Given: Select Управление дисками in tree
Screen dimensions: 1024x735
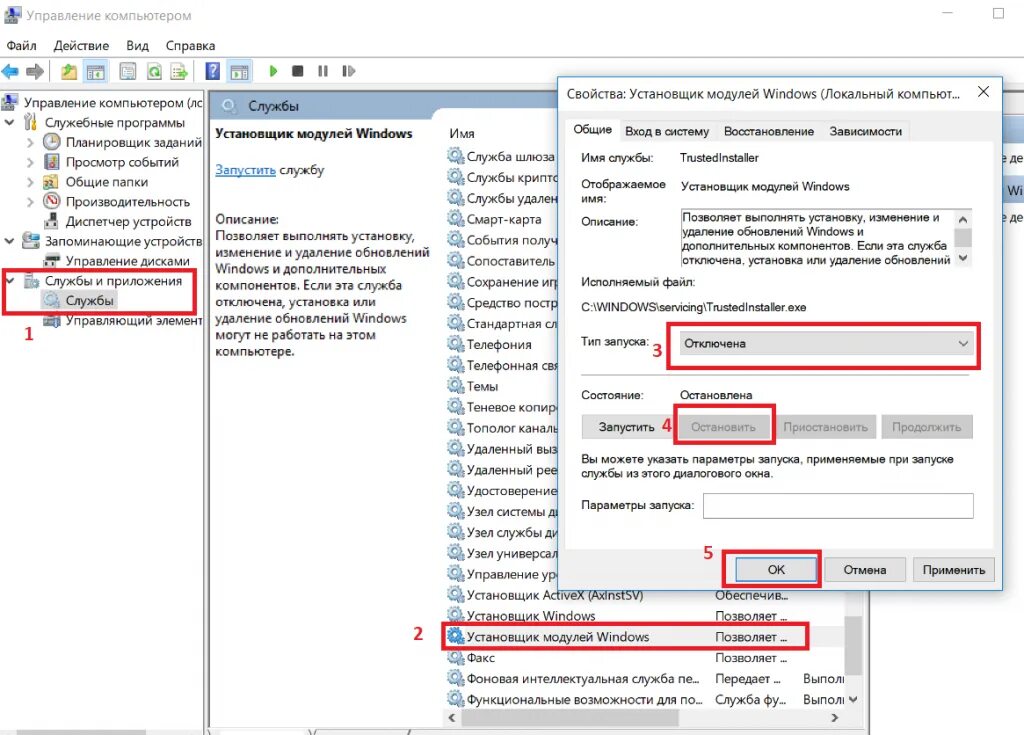Looking at the screenshot, I should [x=127, y=261].
